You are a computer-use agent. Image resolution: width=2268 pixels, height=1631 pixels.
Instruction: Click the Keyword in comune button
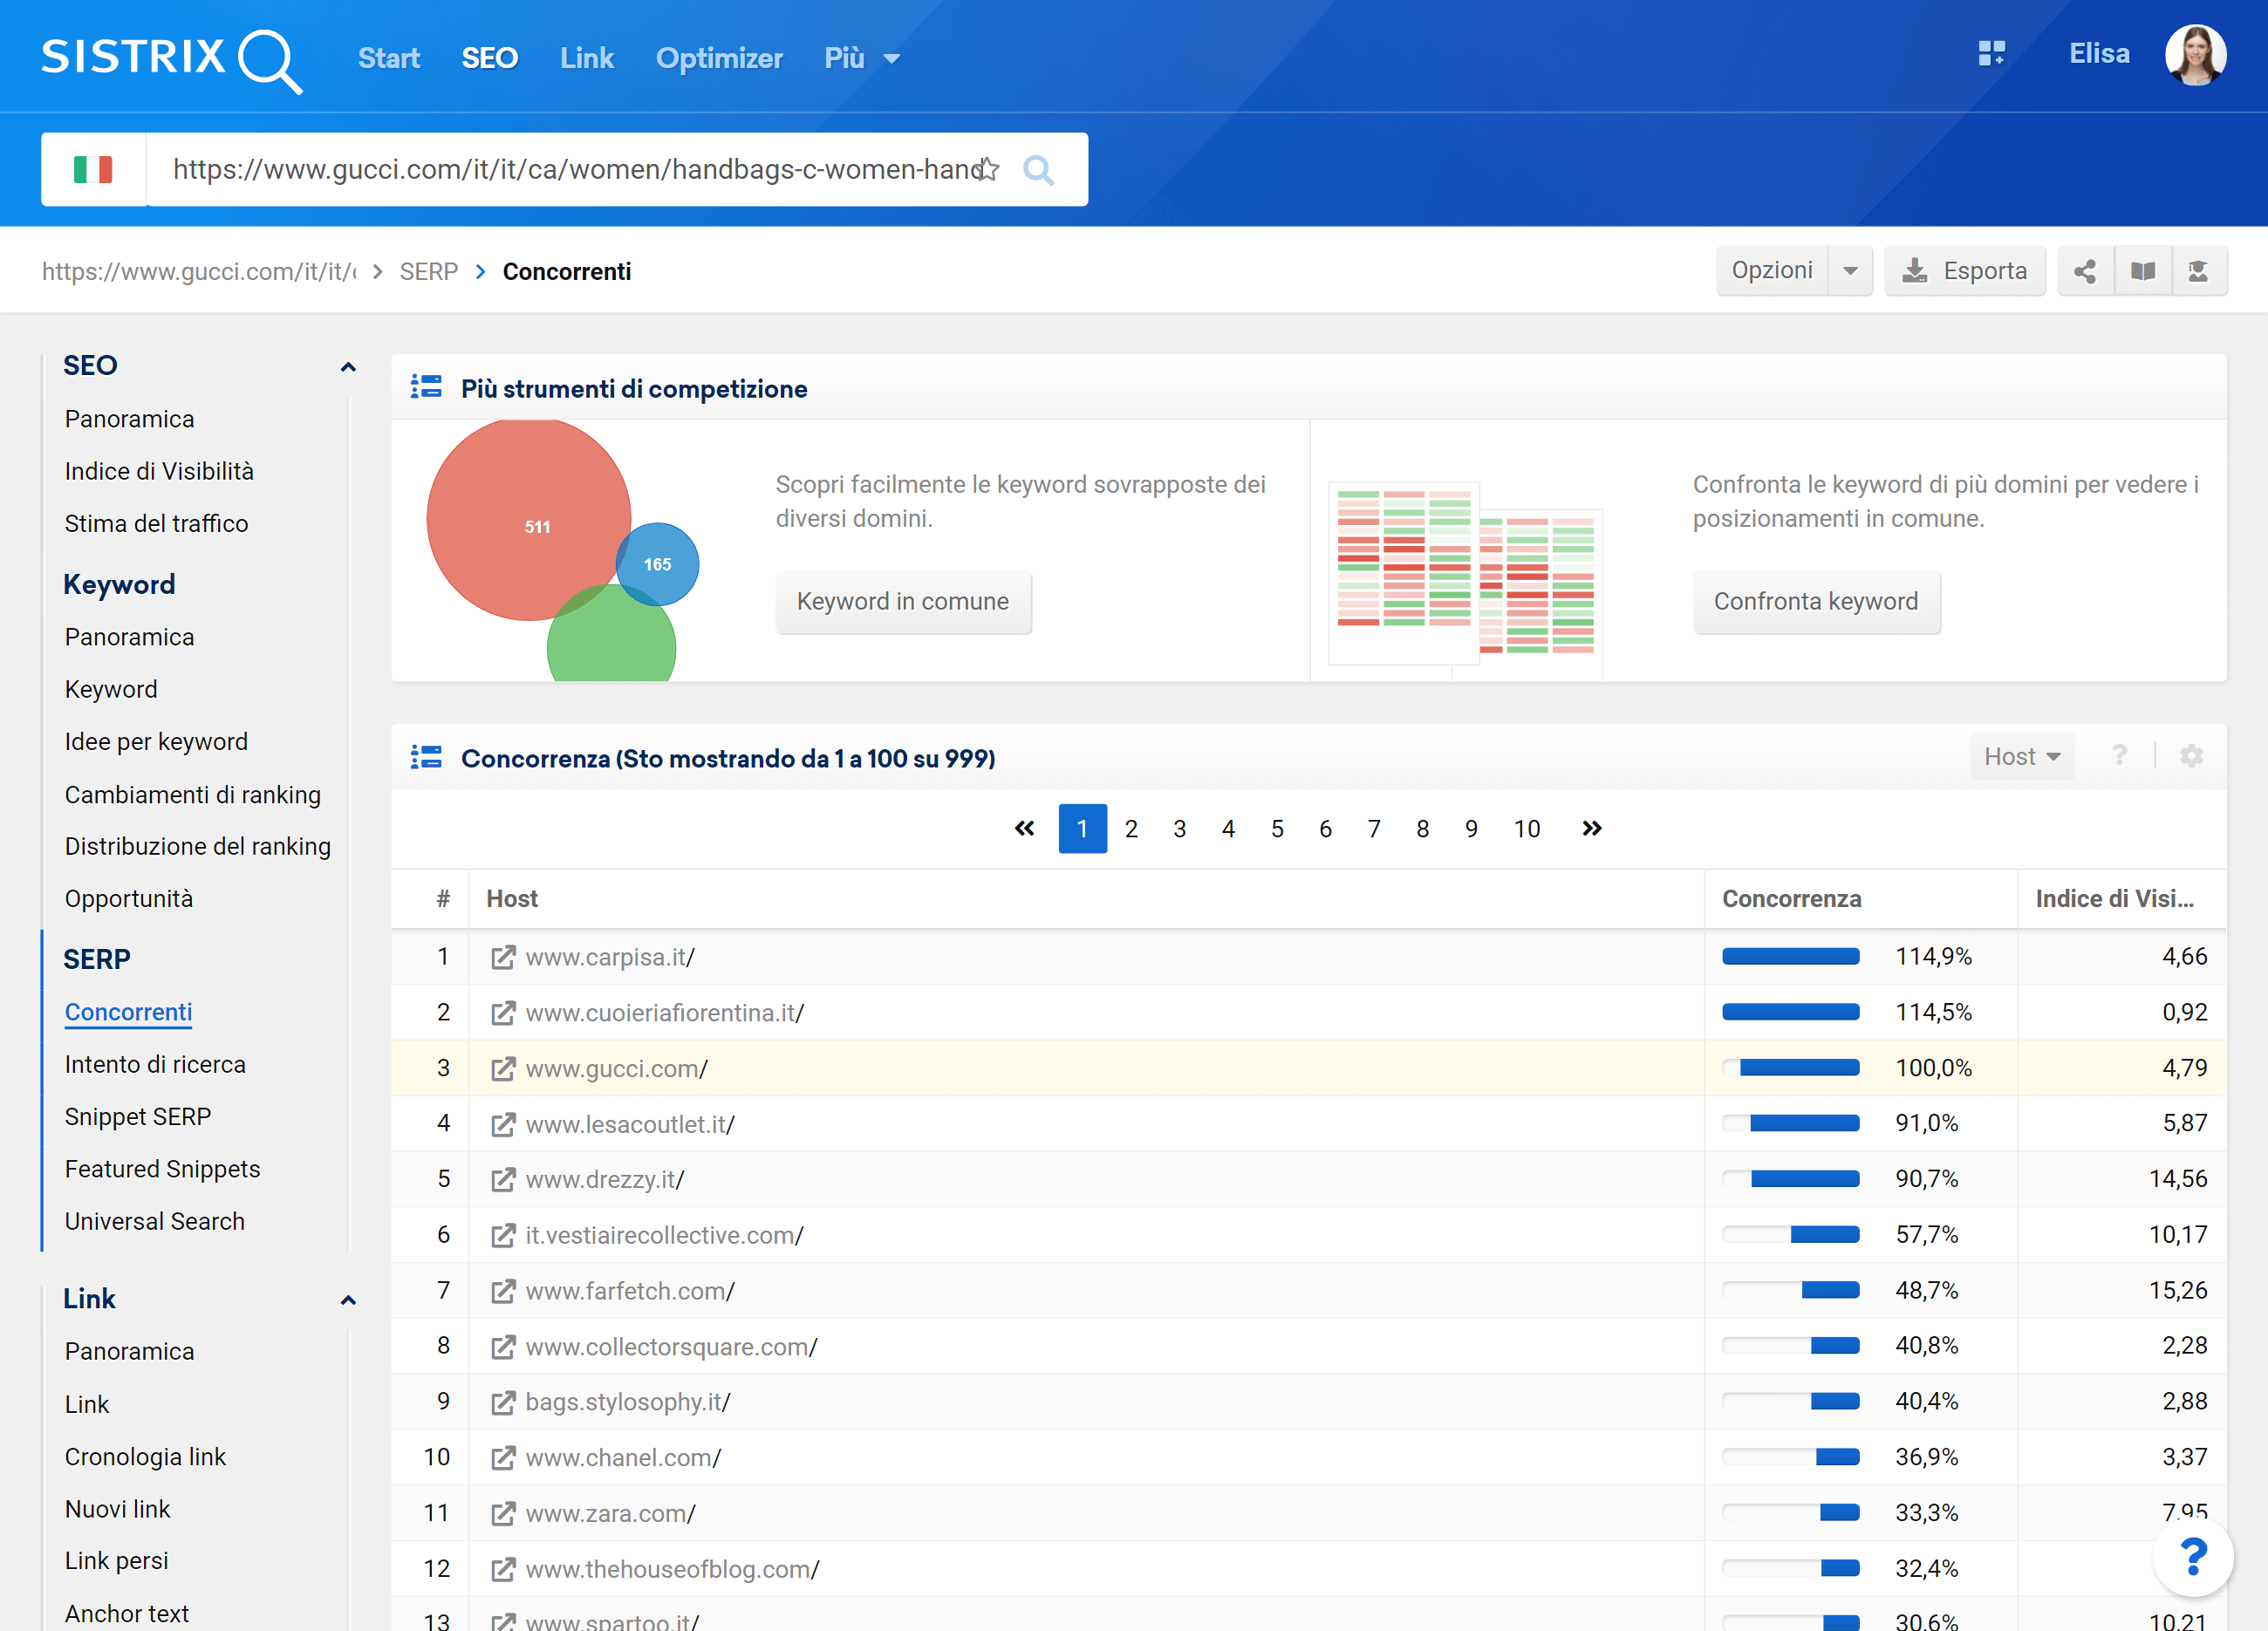point(903,601)
